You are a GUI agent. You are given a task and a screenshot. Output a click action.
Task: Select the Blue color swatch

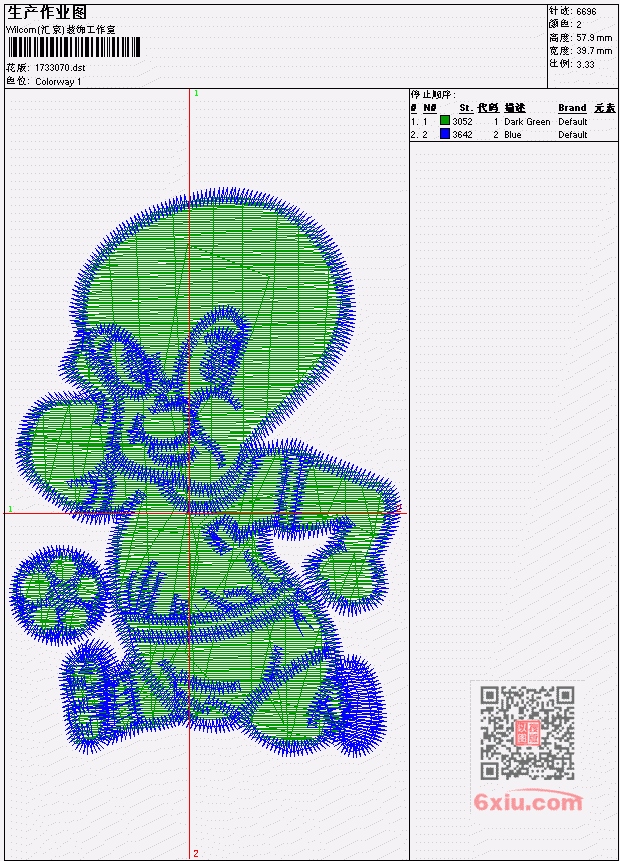(x=445, y=134)
